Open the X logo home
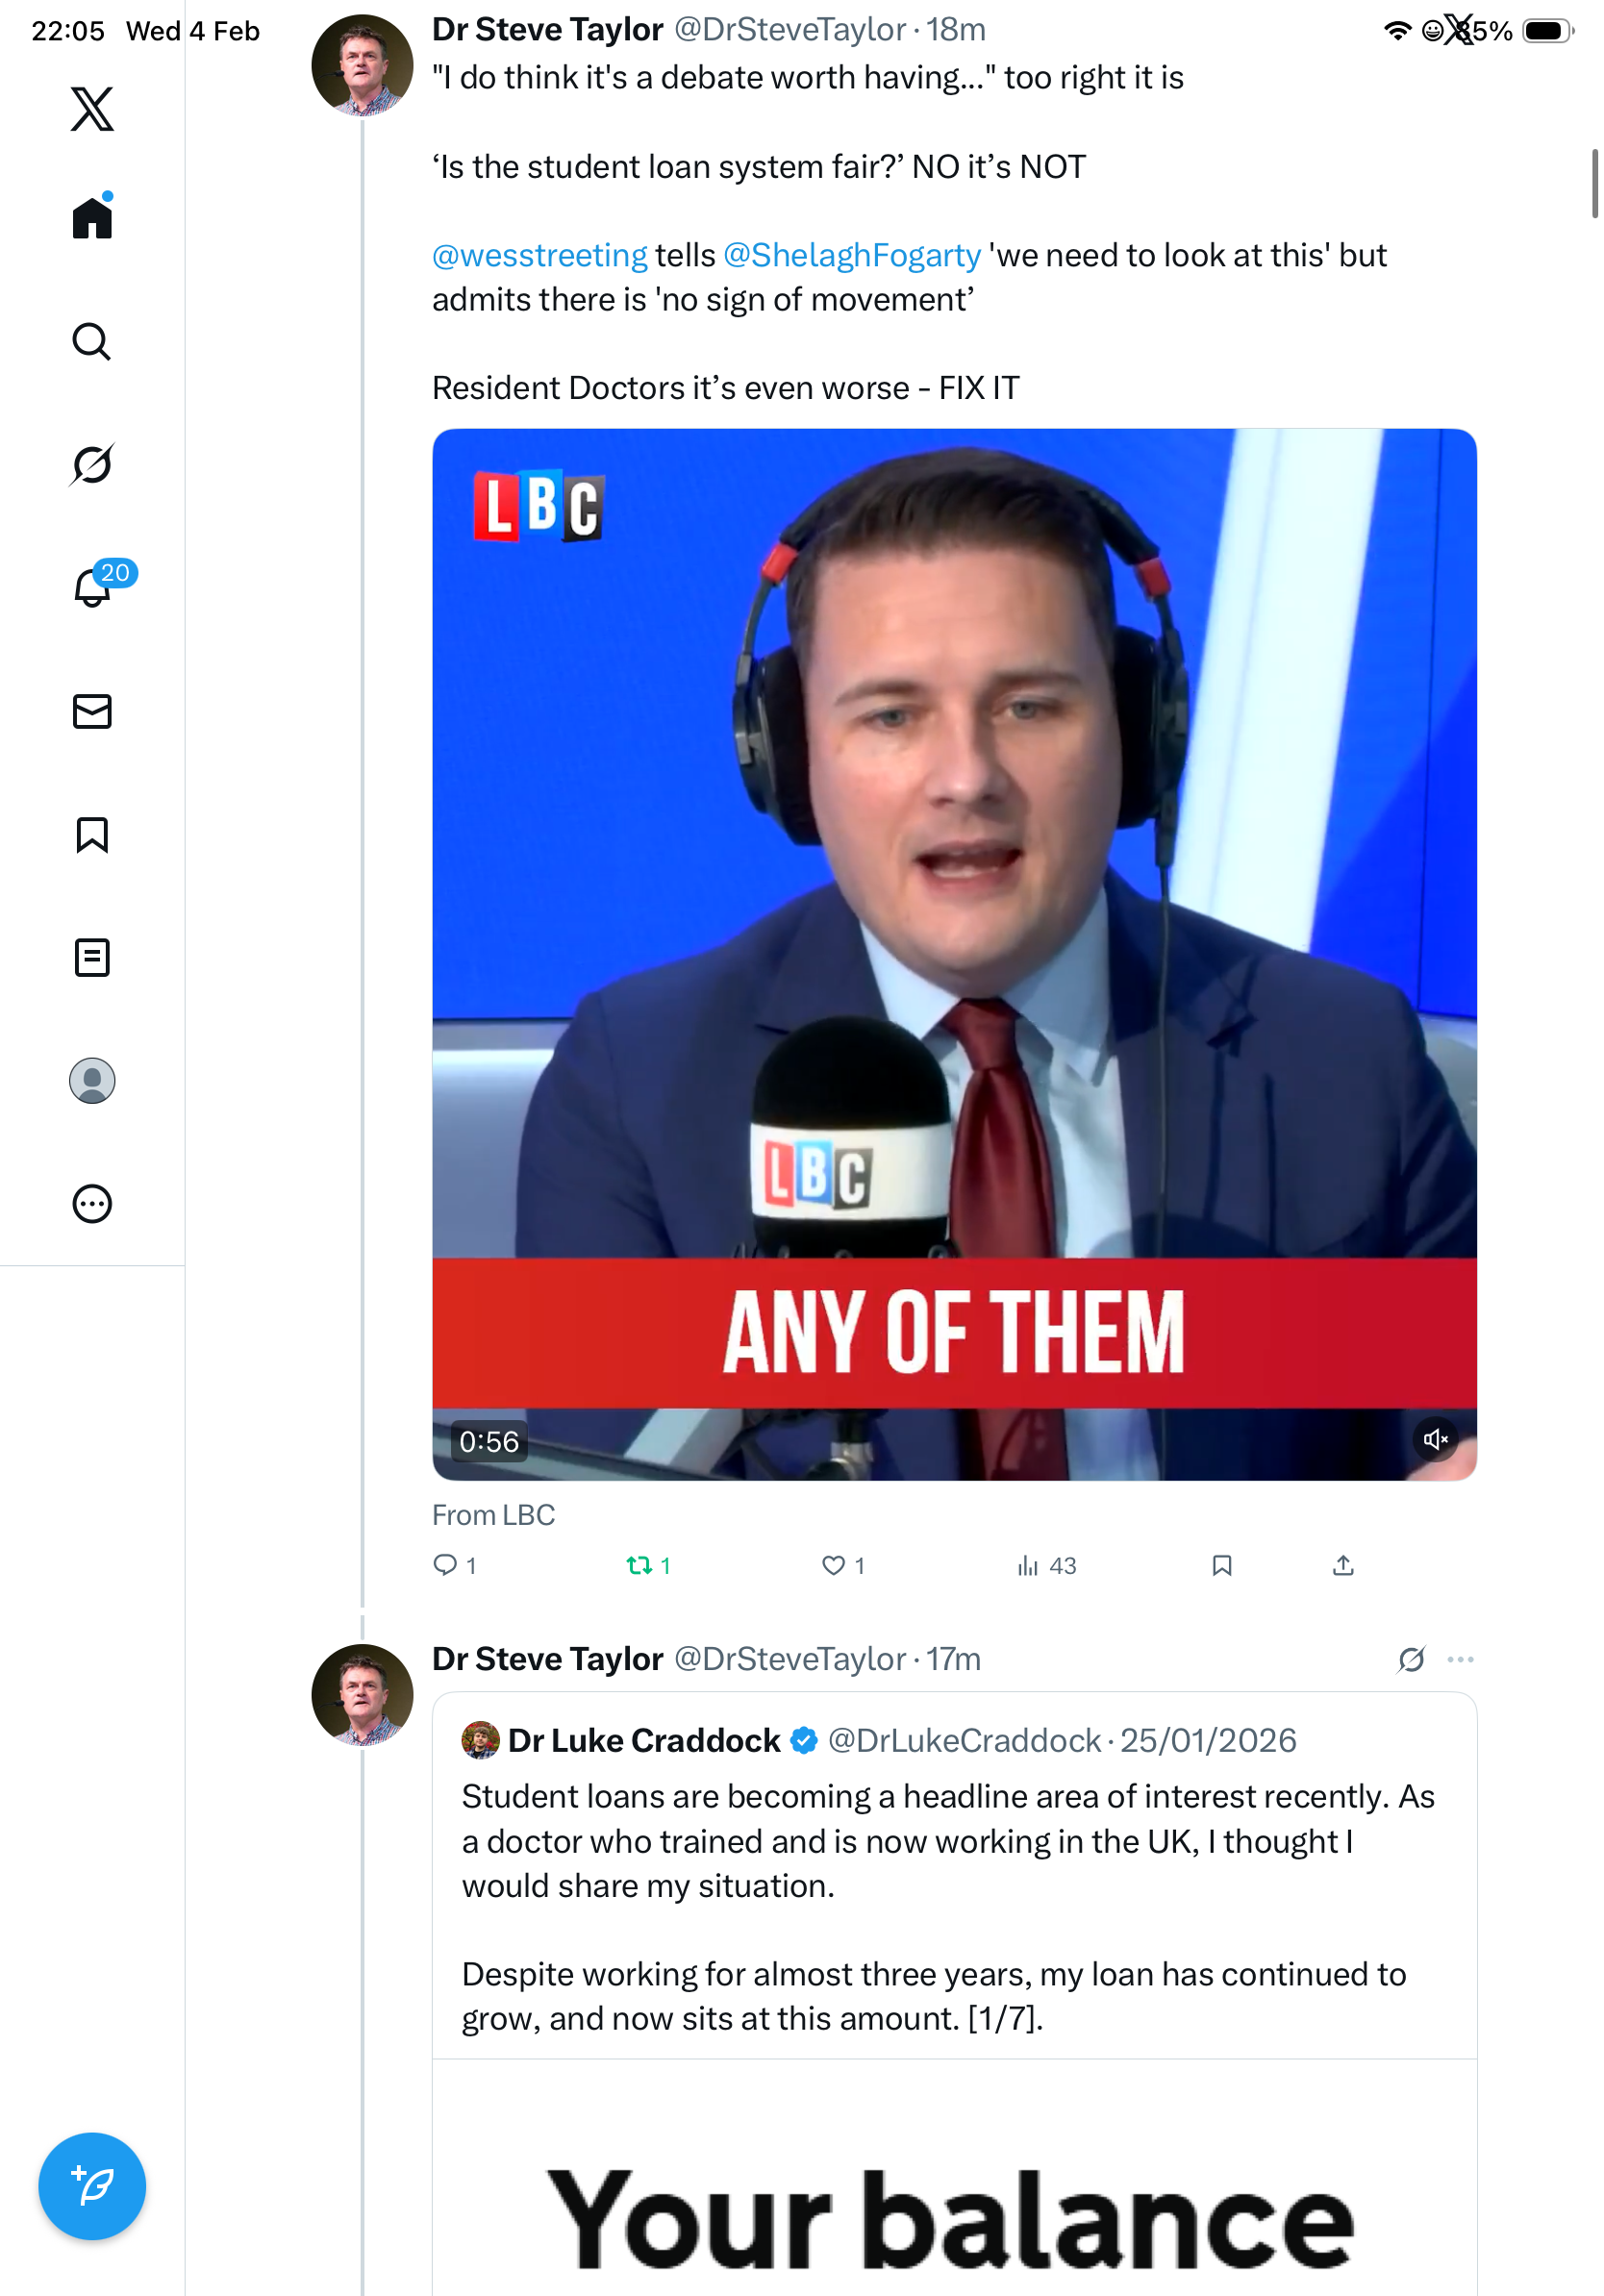The image size is (1604, 2296). pos(92,109)
